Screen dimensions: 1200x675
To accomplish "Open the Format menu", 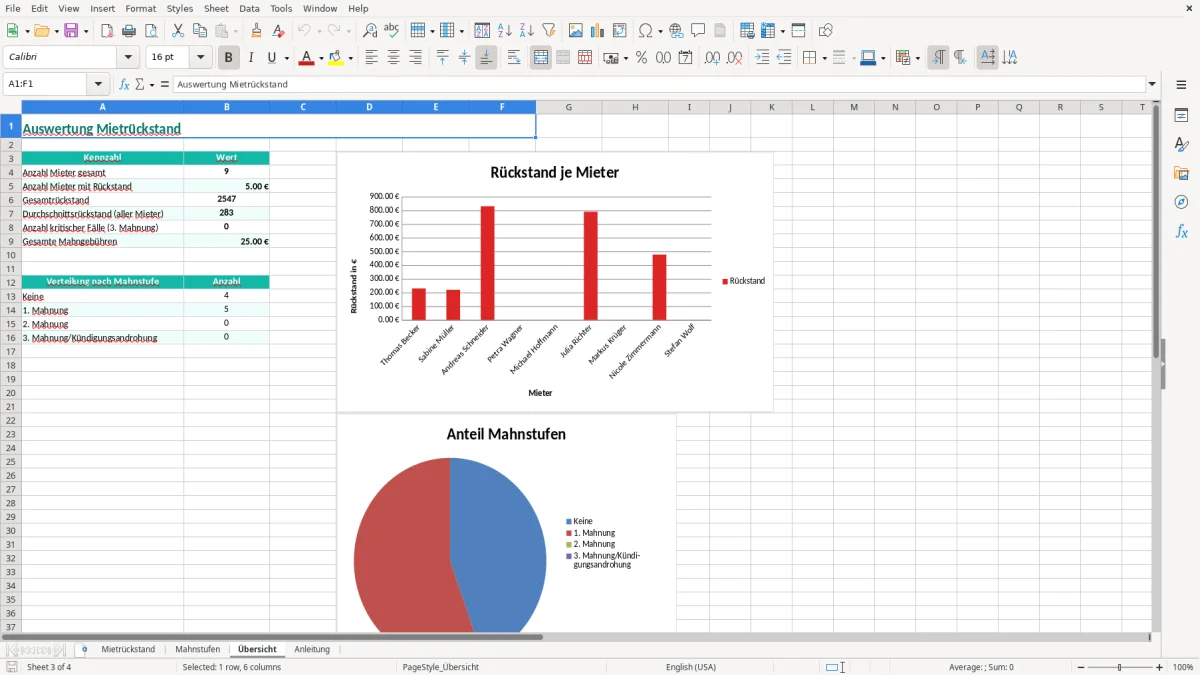I will point(140,8).
